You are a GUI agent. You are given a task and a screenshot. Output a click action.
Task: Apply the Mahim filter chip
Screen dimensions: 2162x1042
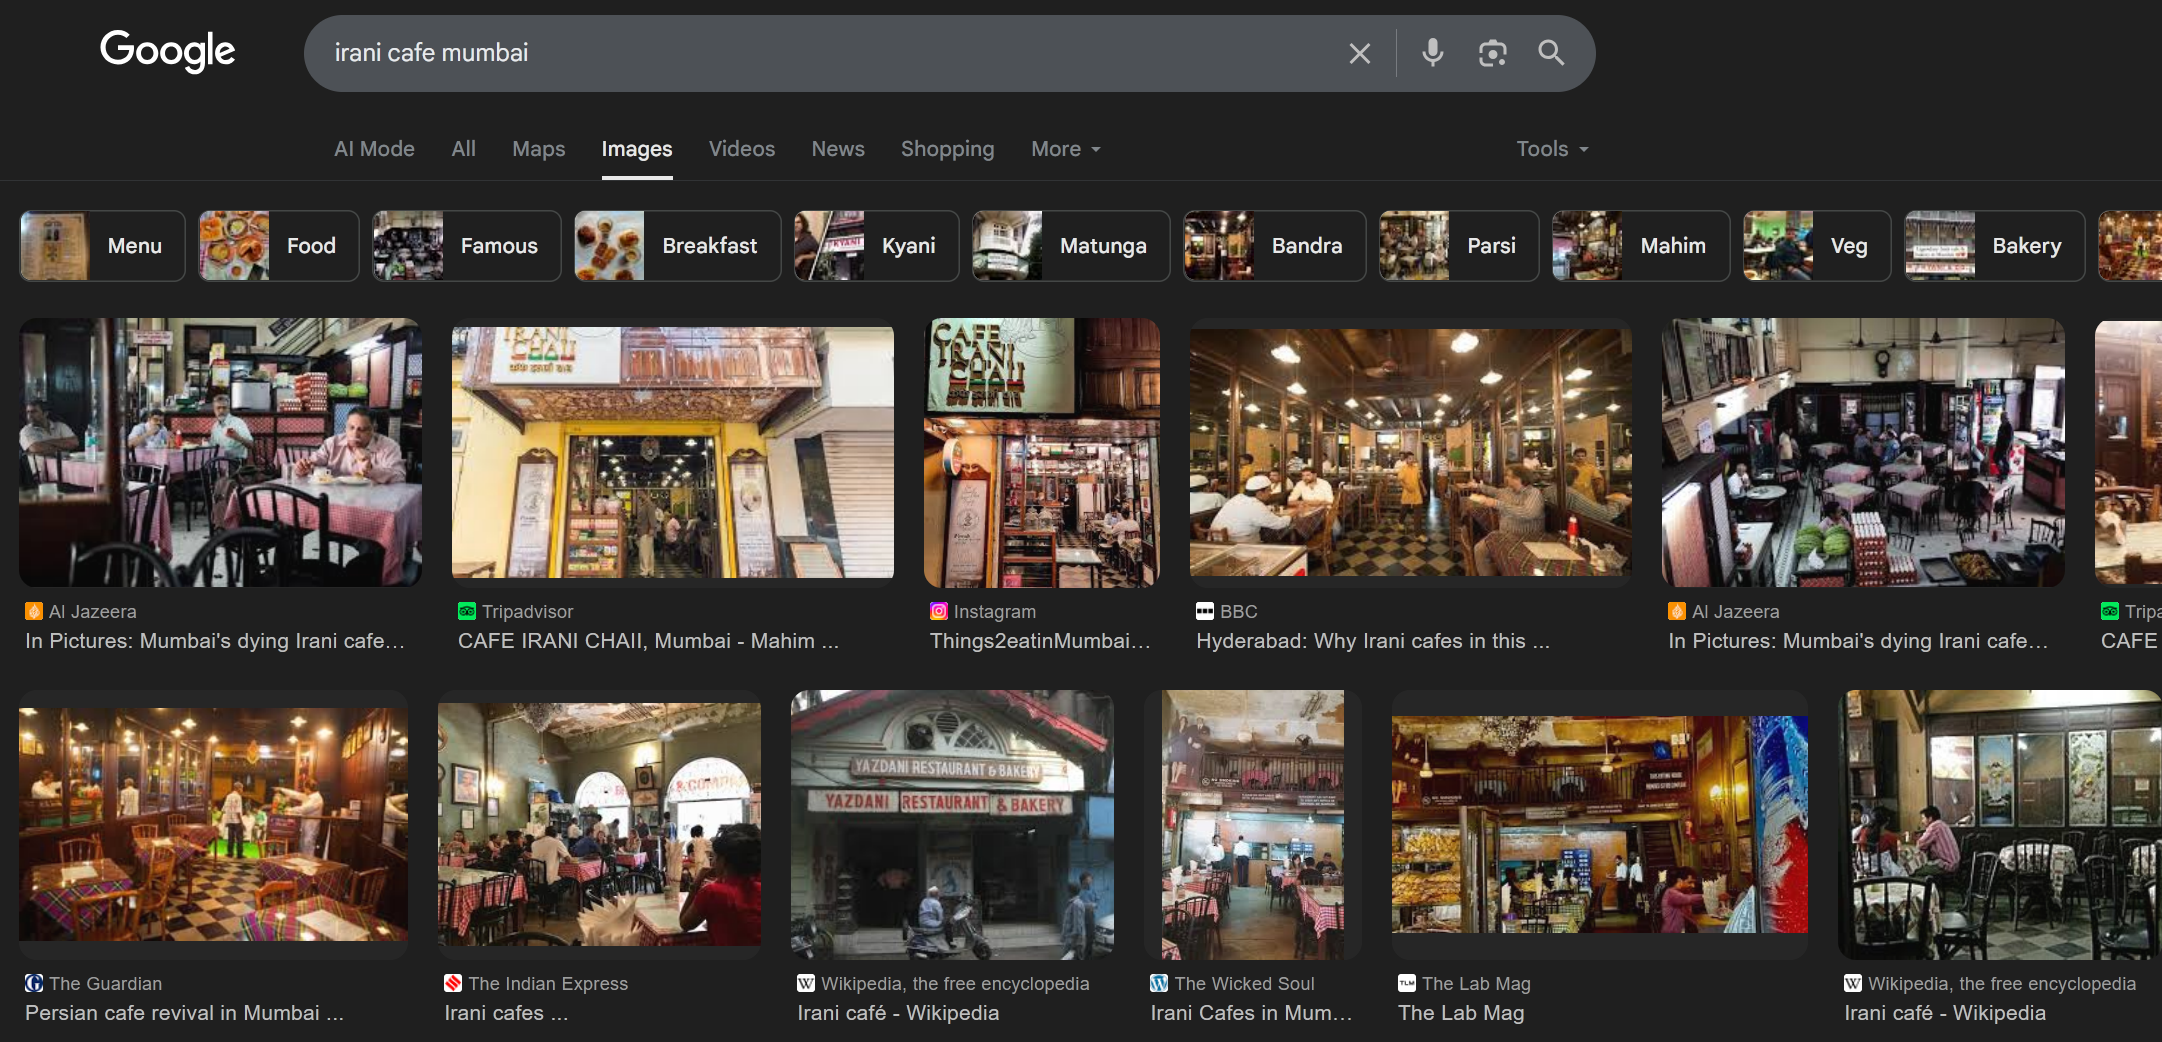point(1641,246)
